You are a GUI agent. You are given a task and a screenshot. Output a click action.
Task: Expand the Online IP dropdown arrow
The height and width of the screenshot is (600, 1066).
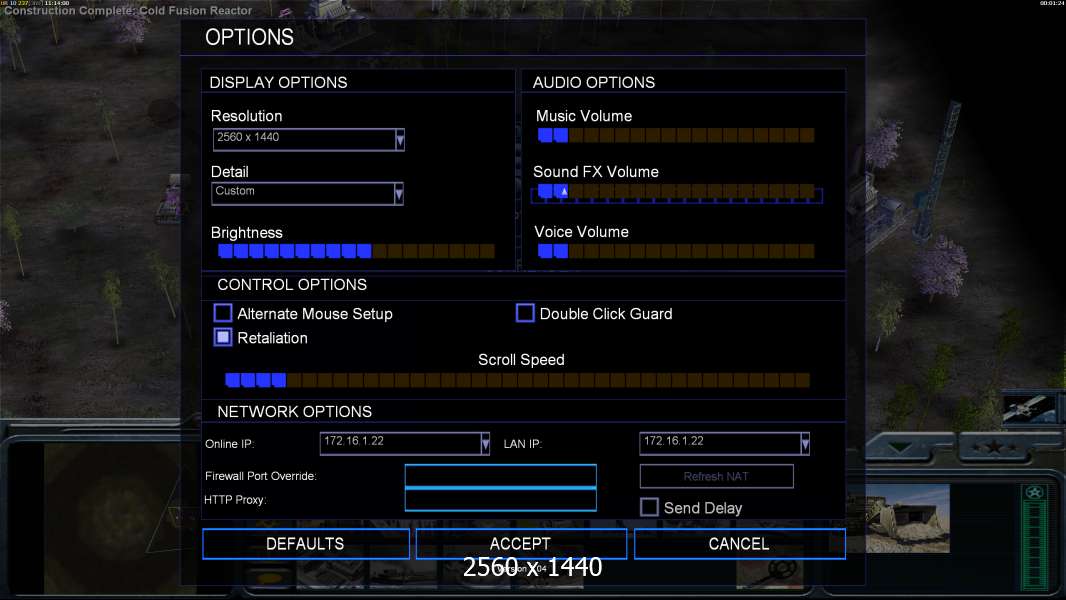(485, 444)
